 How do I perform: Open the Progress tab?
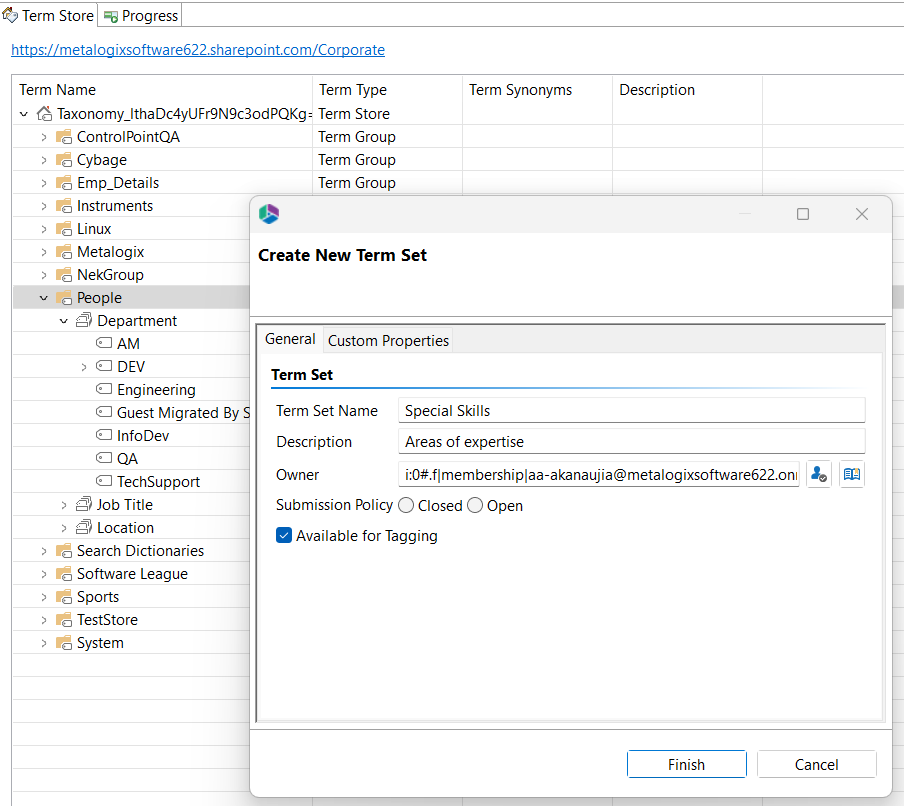point(140,15)
